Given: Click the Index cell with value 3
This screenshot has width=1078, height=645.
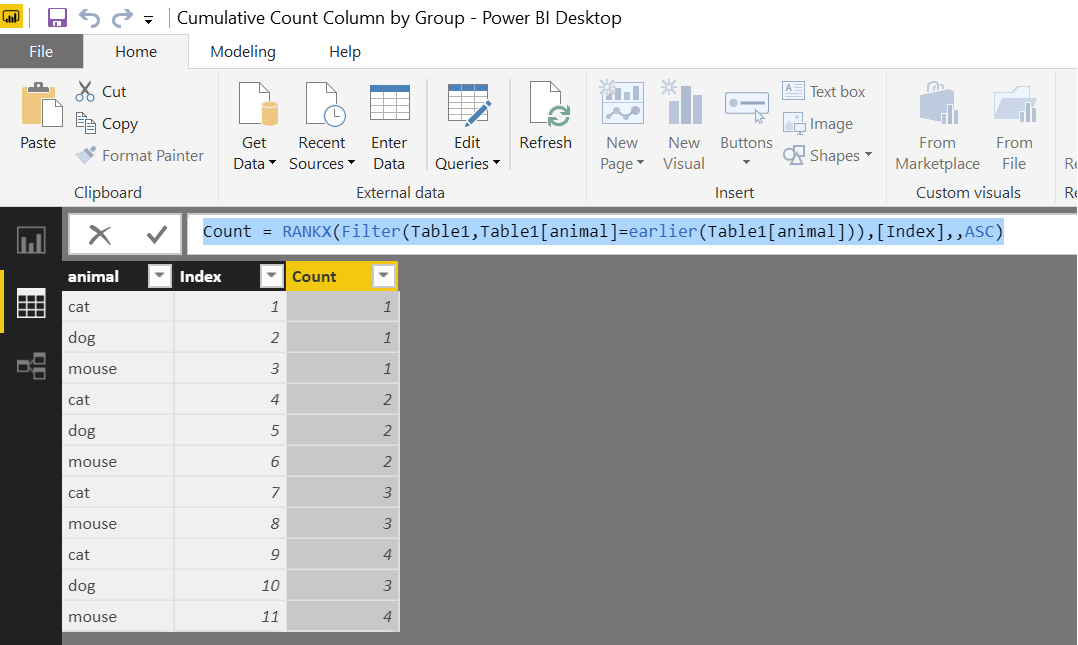Looking at the screenshot, I should (230, 369).
